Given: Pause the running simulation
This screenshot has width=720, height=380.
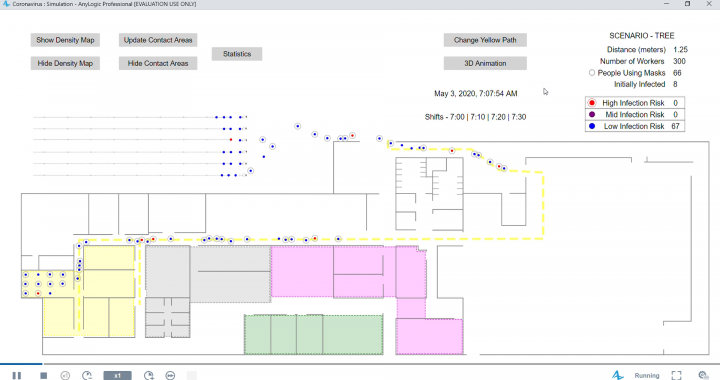Looking at the screenshot, I should [x=17, y=375].
